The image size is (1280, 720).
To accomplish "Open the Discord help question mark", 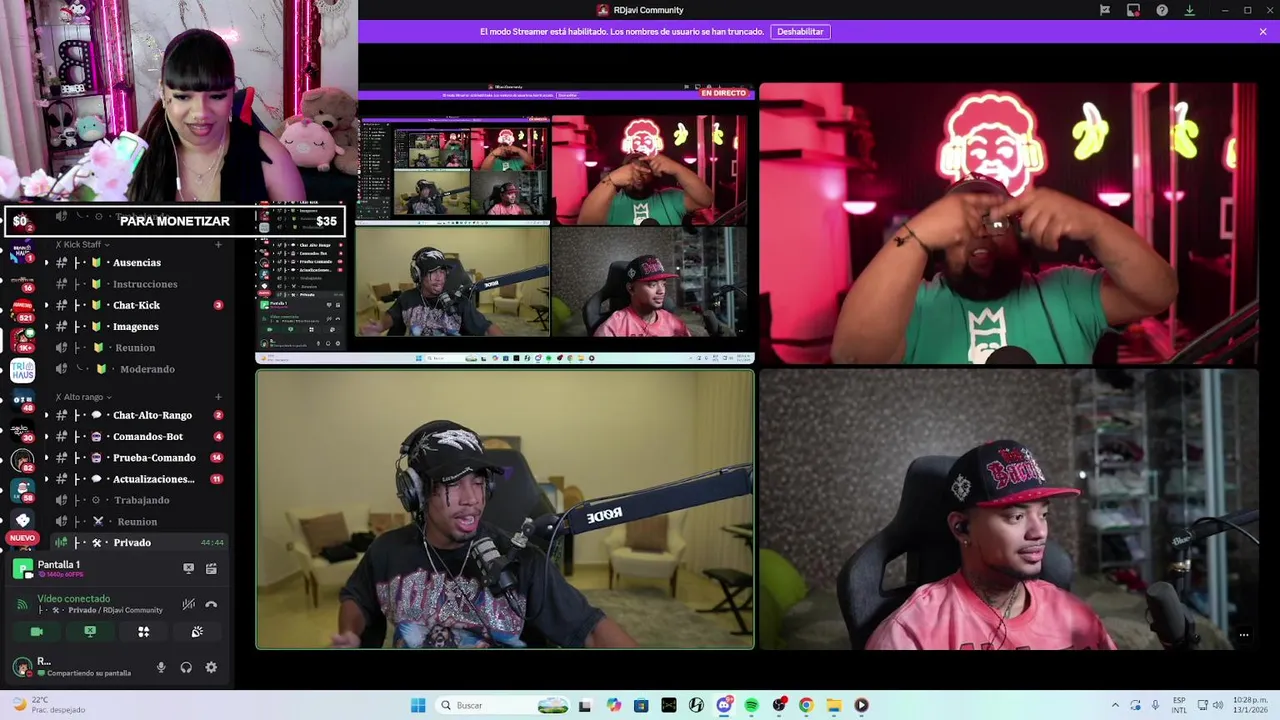I will coord(1162,10).
